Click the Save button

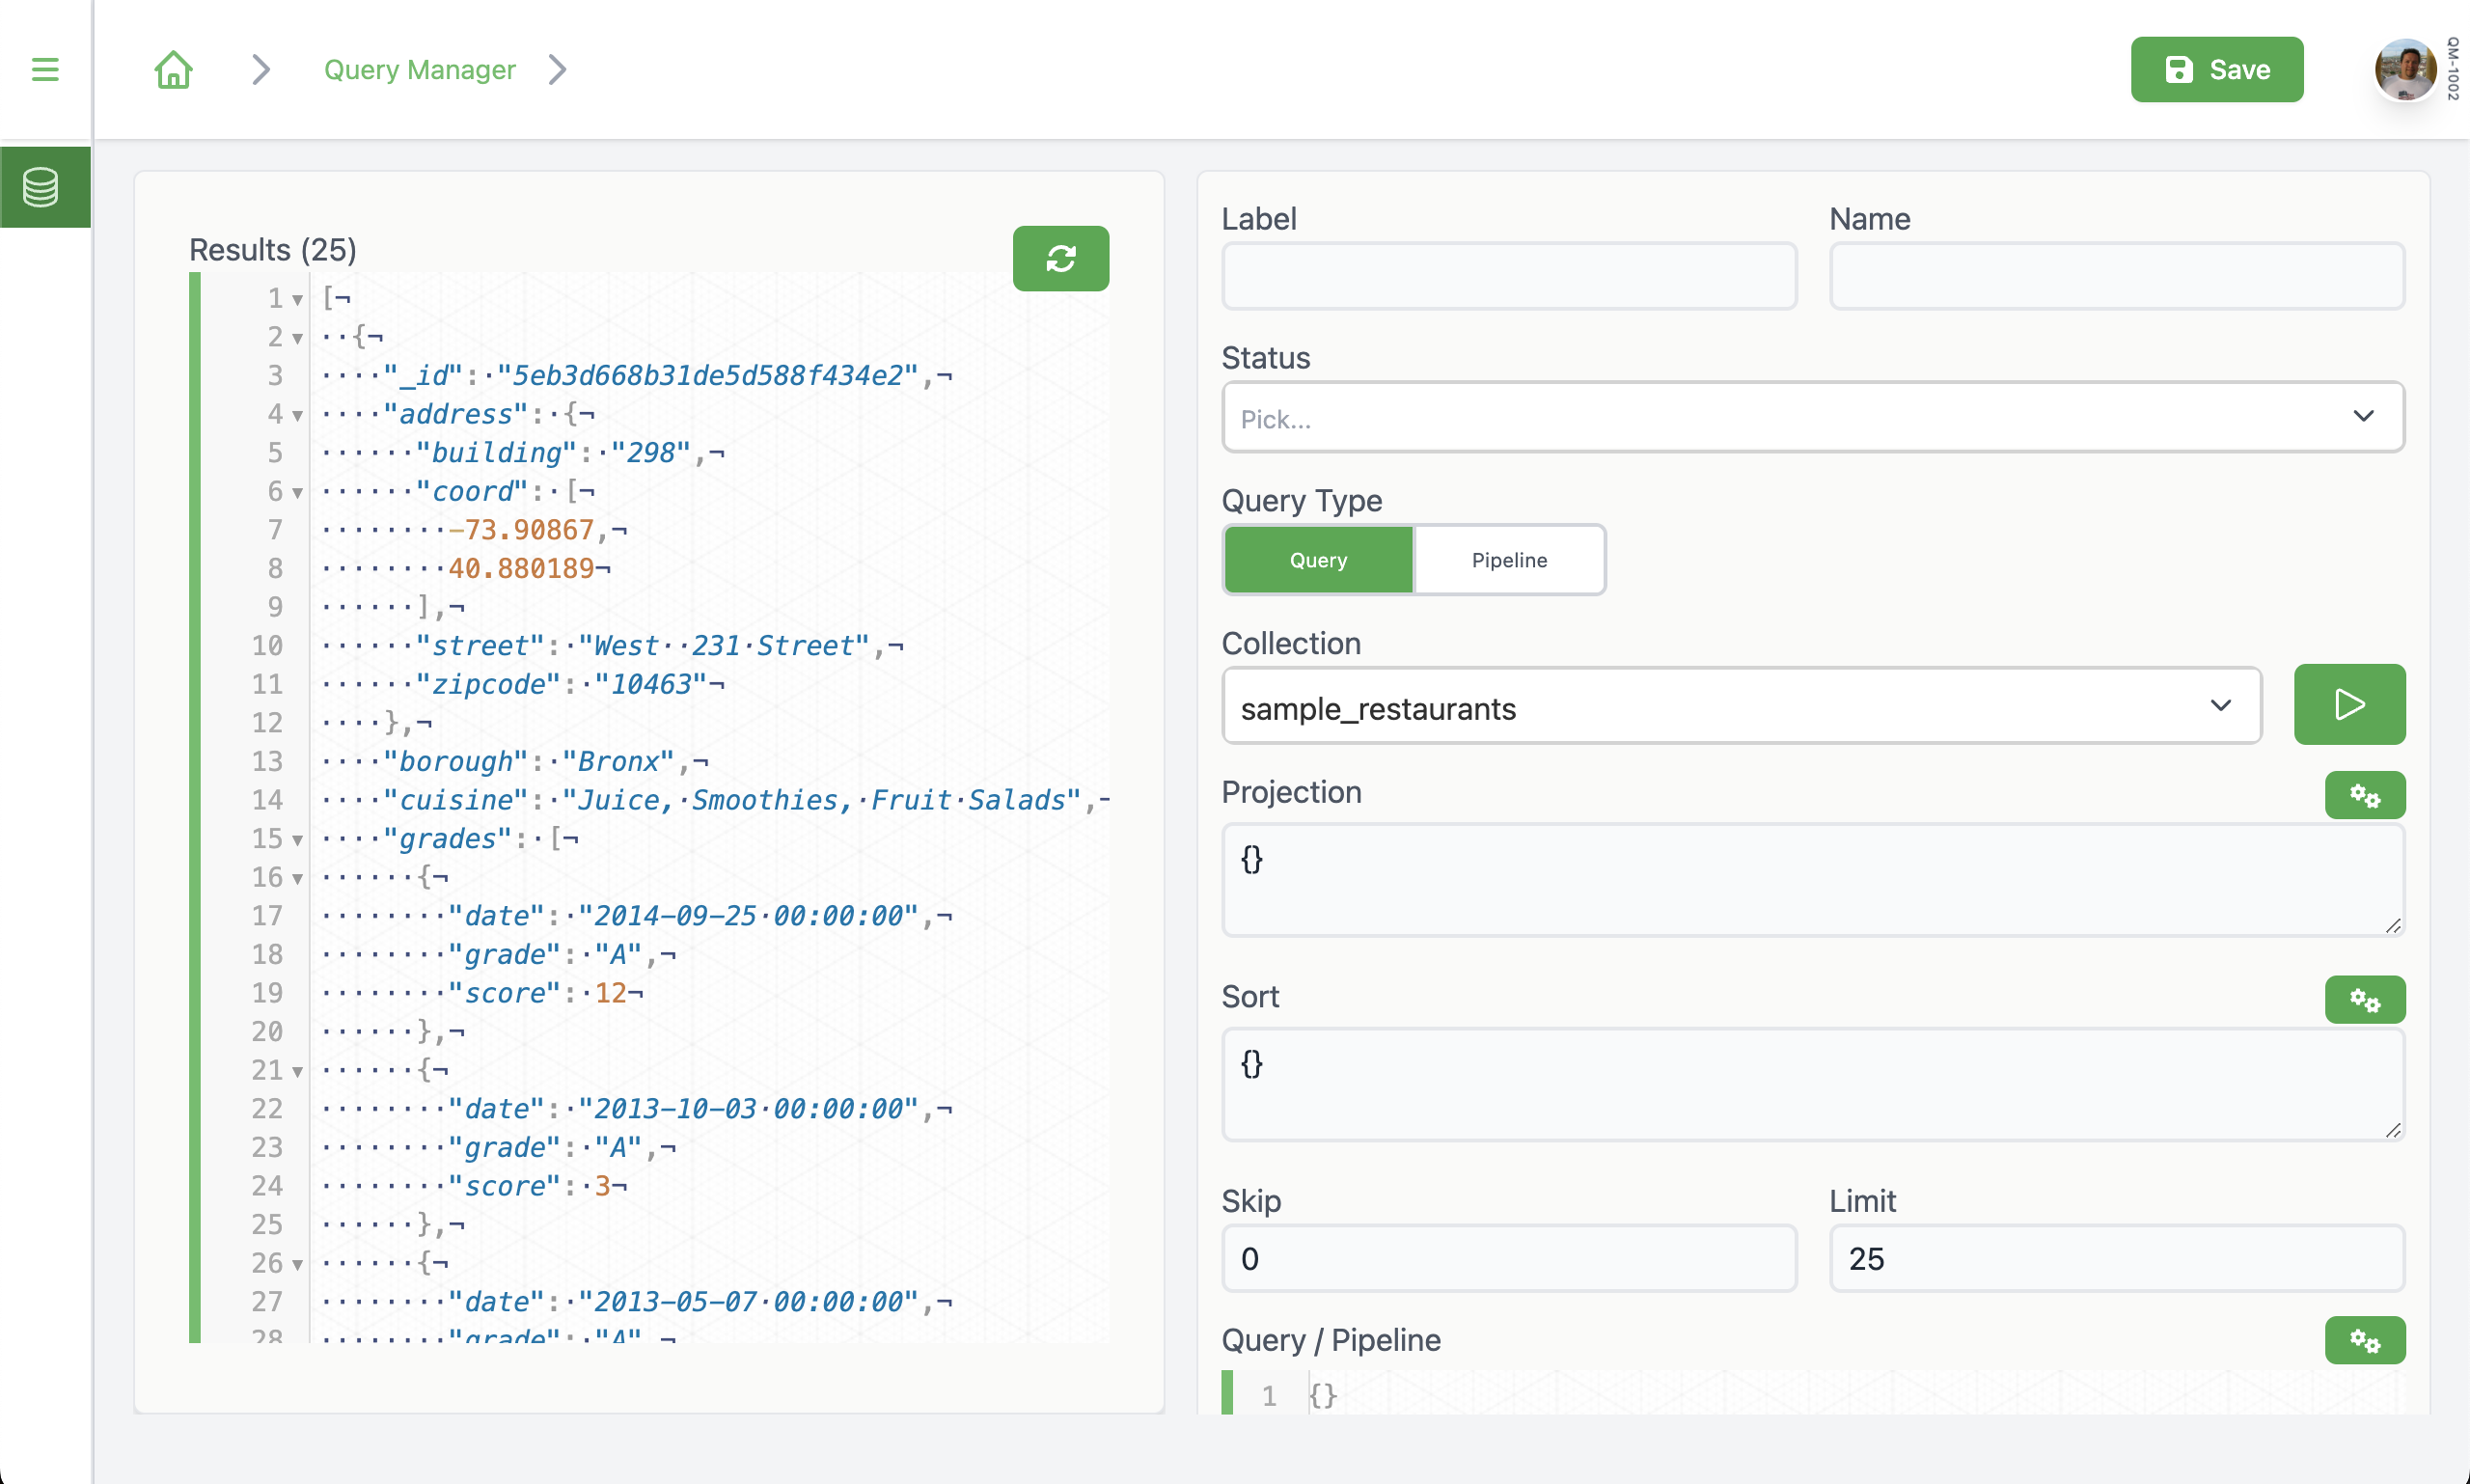pos(2217,69)
